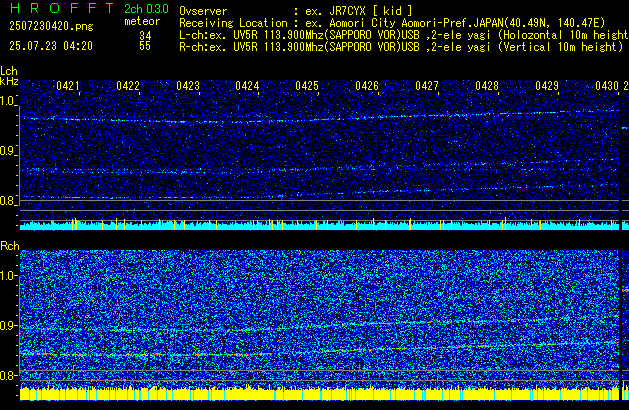
Task: Click the cyan Lch signal level bar
Action: (319, 225)
